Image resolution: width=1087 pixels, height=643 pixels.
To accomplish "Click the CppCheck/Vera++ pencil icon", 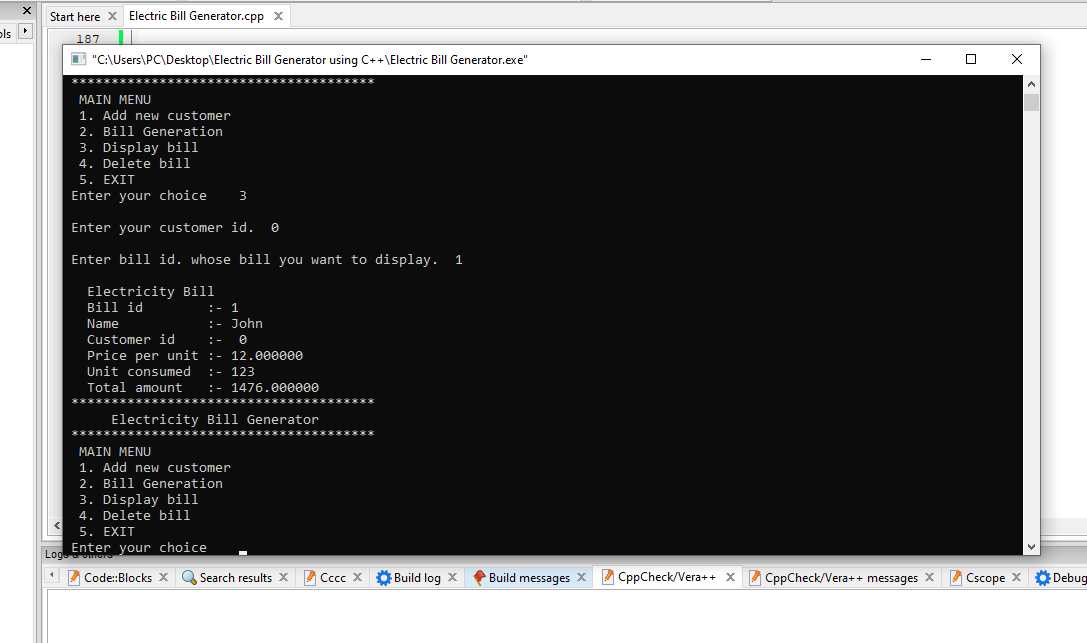I will [607, 577].
